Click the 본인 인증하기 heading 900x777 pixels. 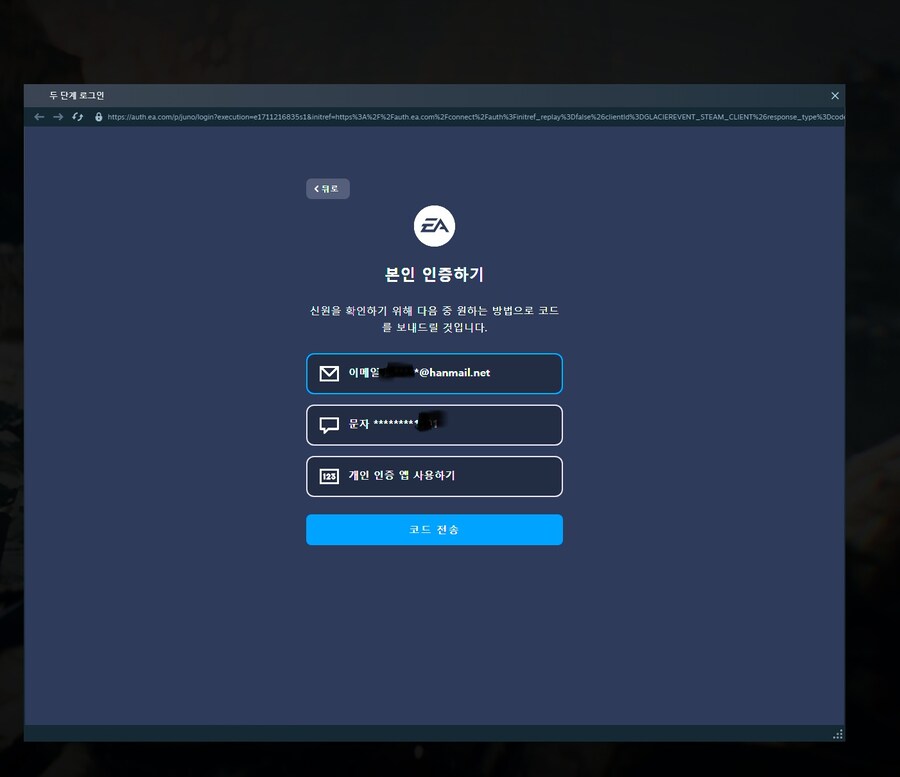[434, 274]
